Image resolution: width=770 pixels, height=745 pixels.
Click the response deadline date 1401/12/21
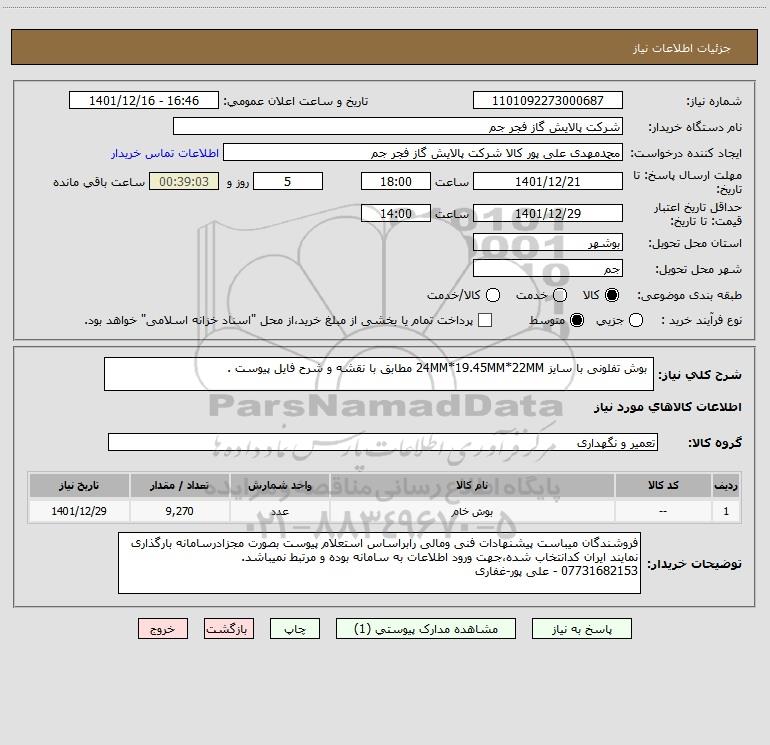[548, 181]
